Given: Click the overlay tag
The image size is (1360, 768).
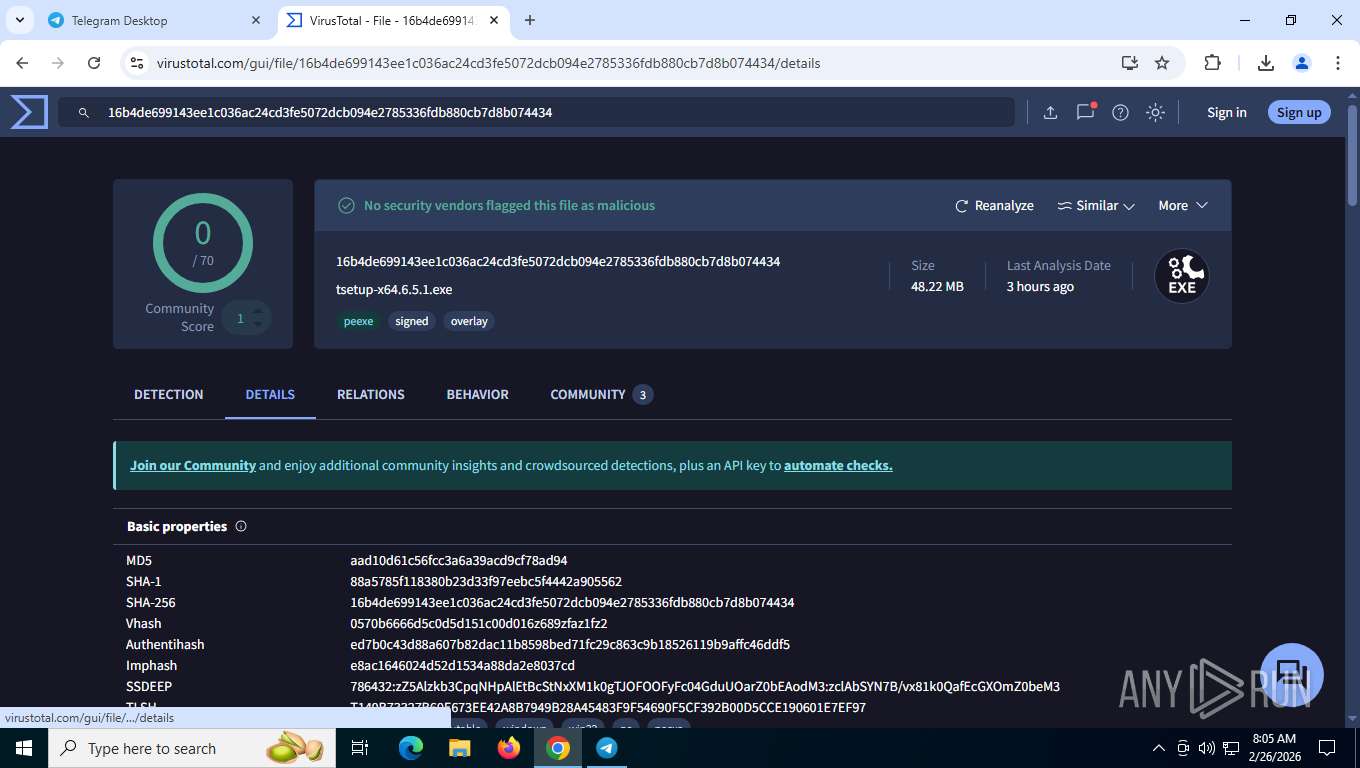Looking at the screenshot, I should (469, 321).
